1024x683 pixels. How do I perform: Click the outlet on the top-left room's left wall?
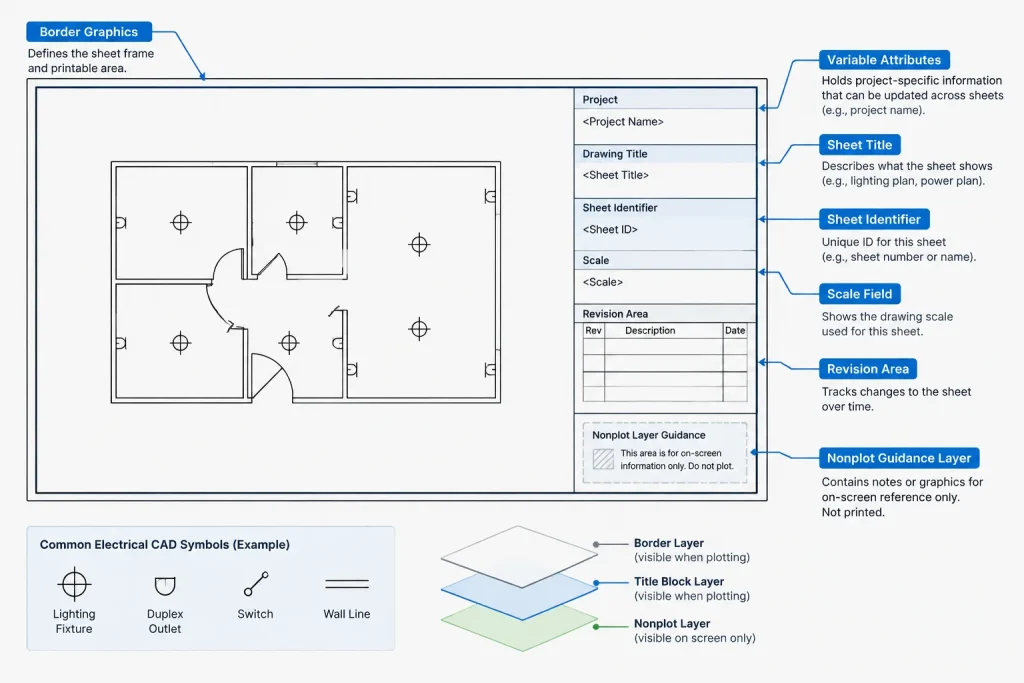pyautogui.click(x=121, y=223)
